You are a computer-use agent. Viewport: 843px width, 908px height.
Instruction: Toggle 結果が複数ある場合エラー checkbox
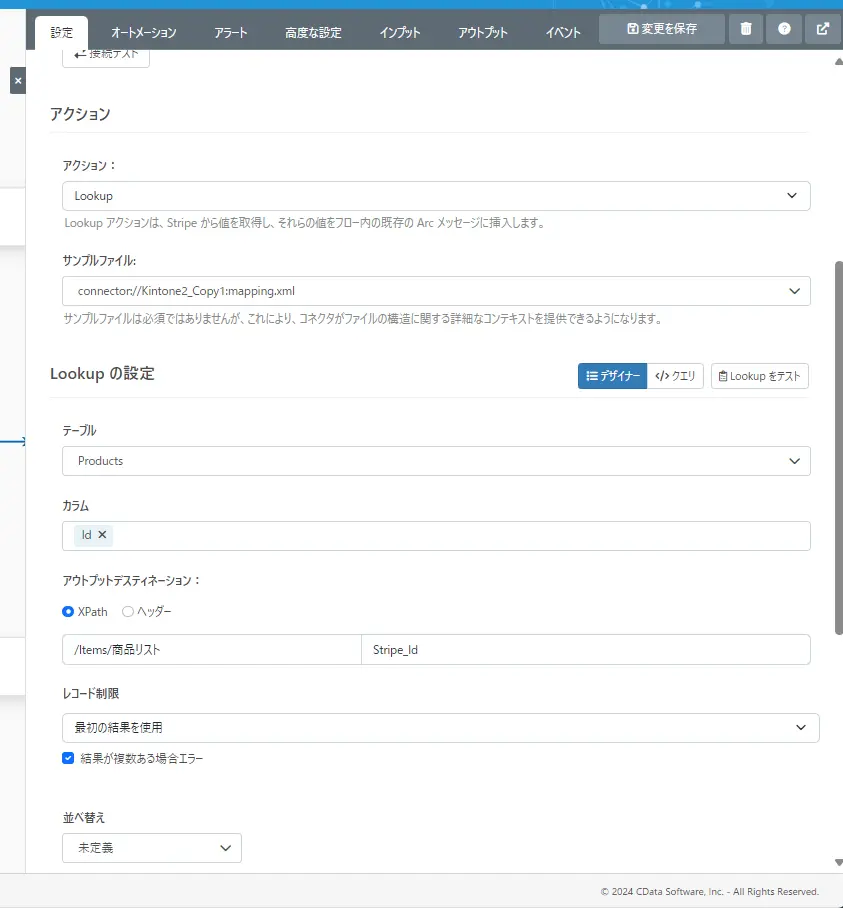tap(68, 758)
